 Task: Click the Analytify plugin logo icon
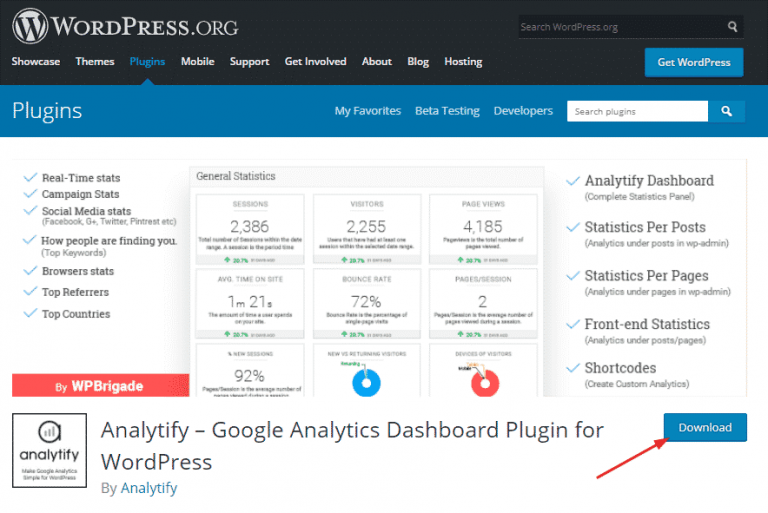(x=49, y=450)
